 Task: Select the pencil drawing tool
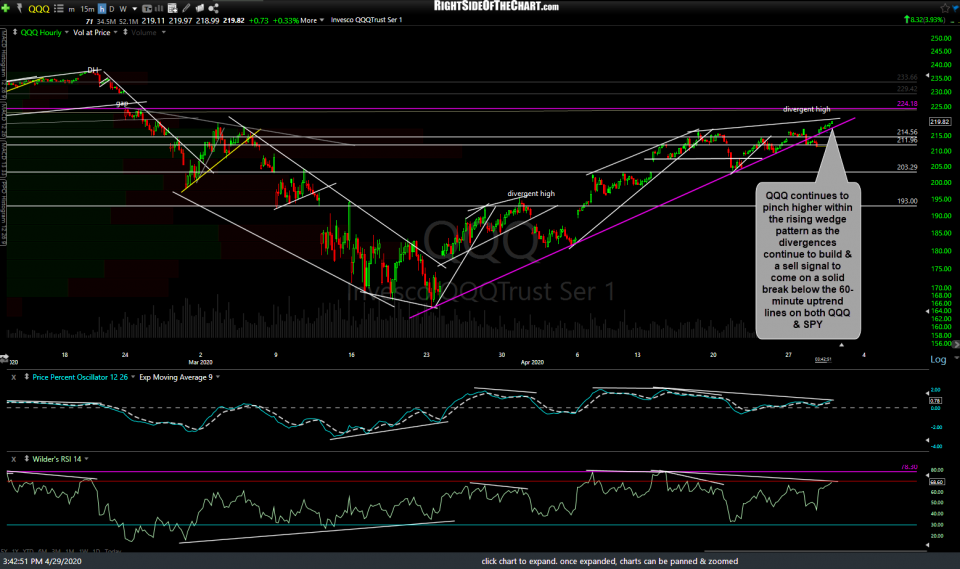pyautogui.click(x=186, y=8)
